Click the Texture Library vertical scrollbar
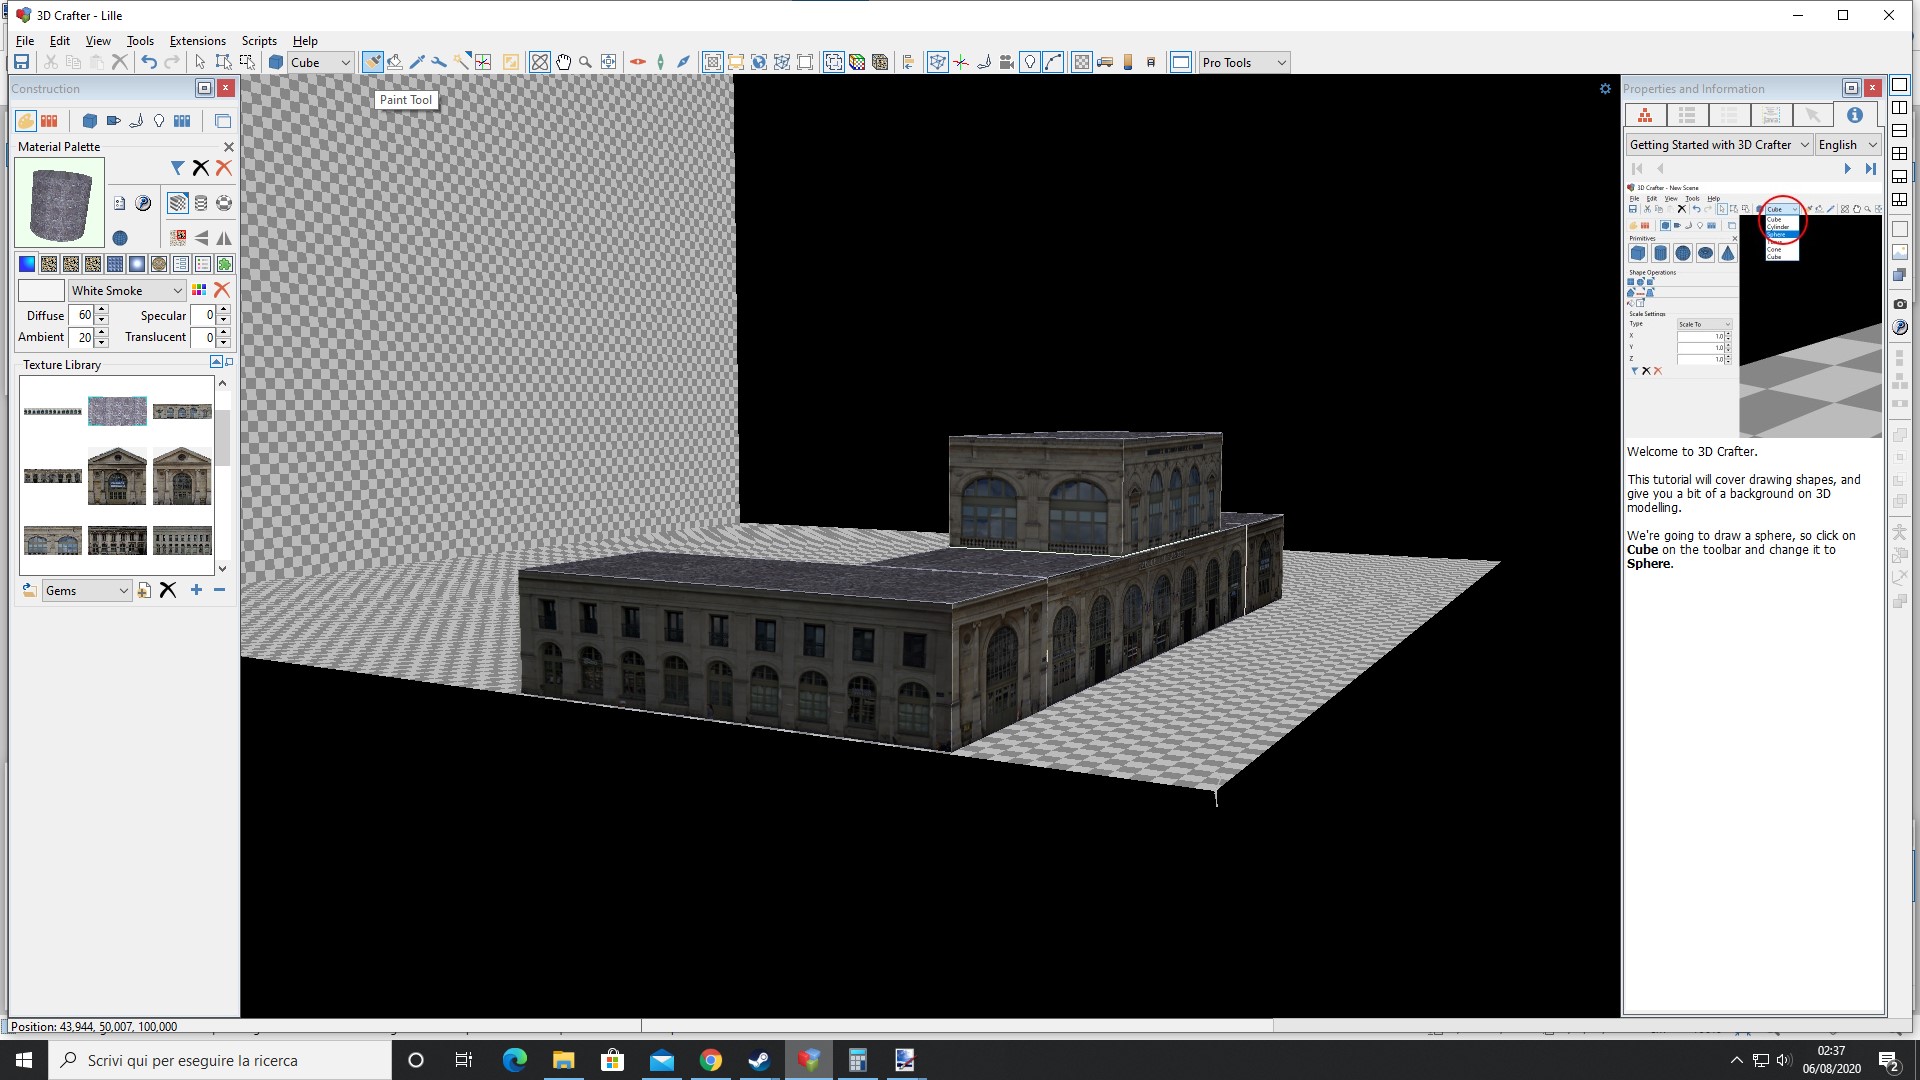 click(x=222, y=475)
